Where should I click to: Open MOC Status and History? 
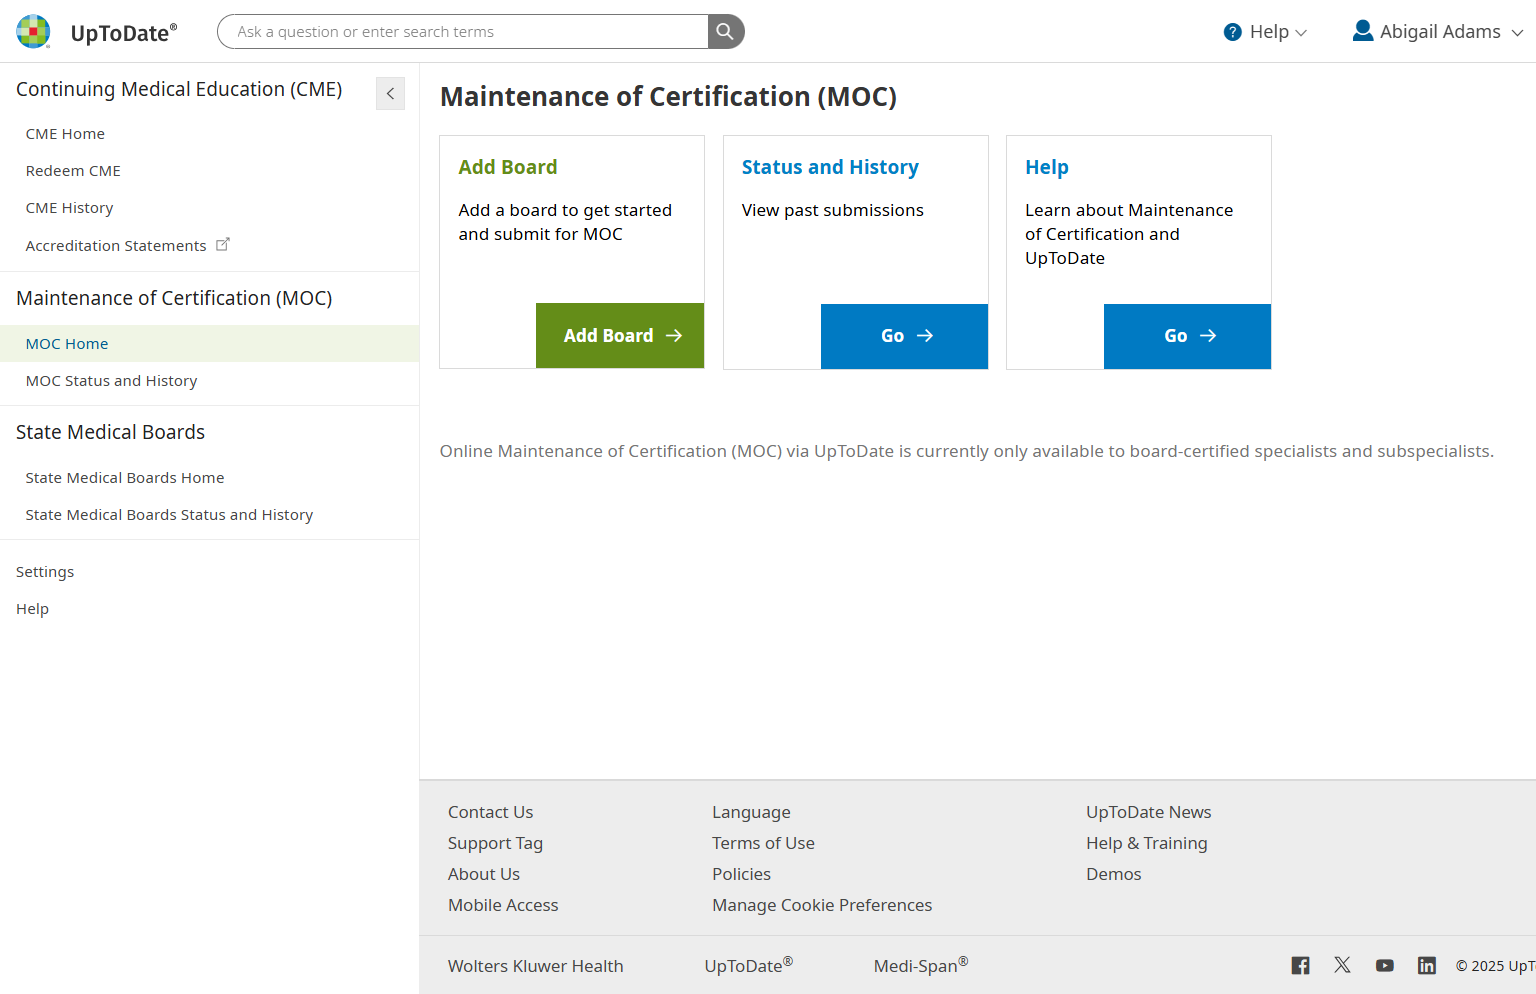click(x=111, y=381)
